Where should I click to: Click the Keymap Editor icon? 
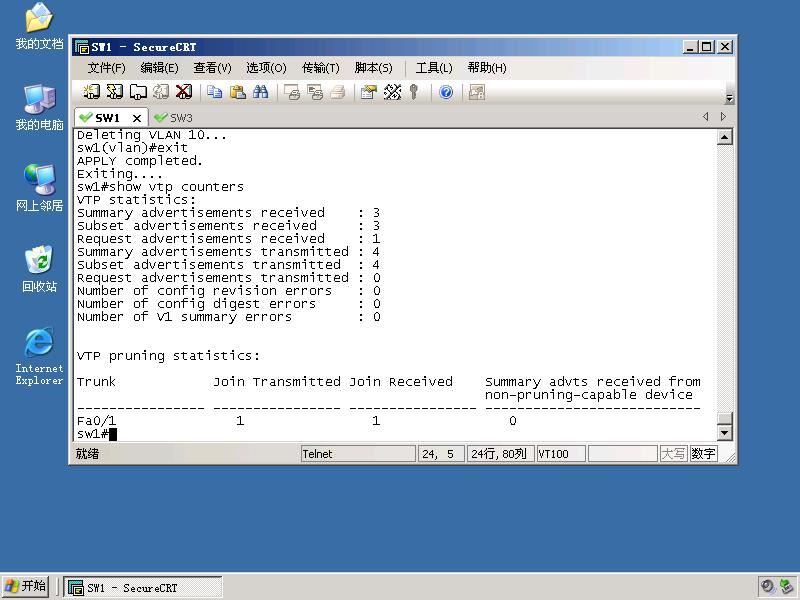point(392,92)
